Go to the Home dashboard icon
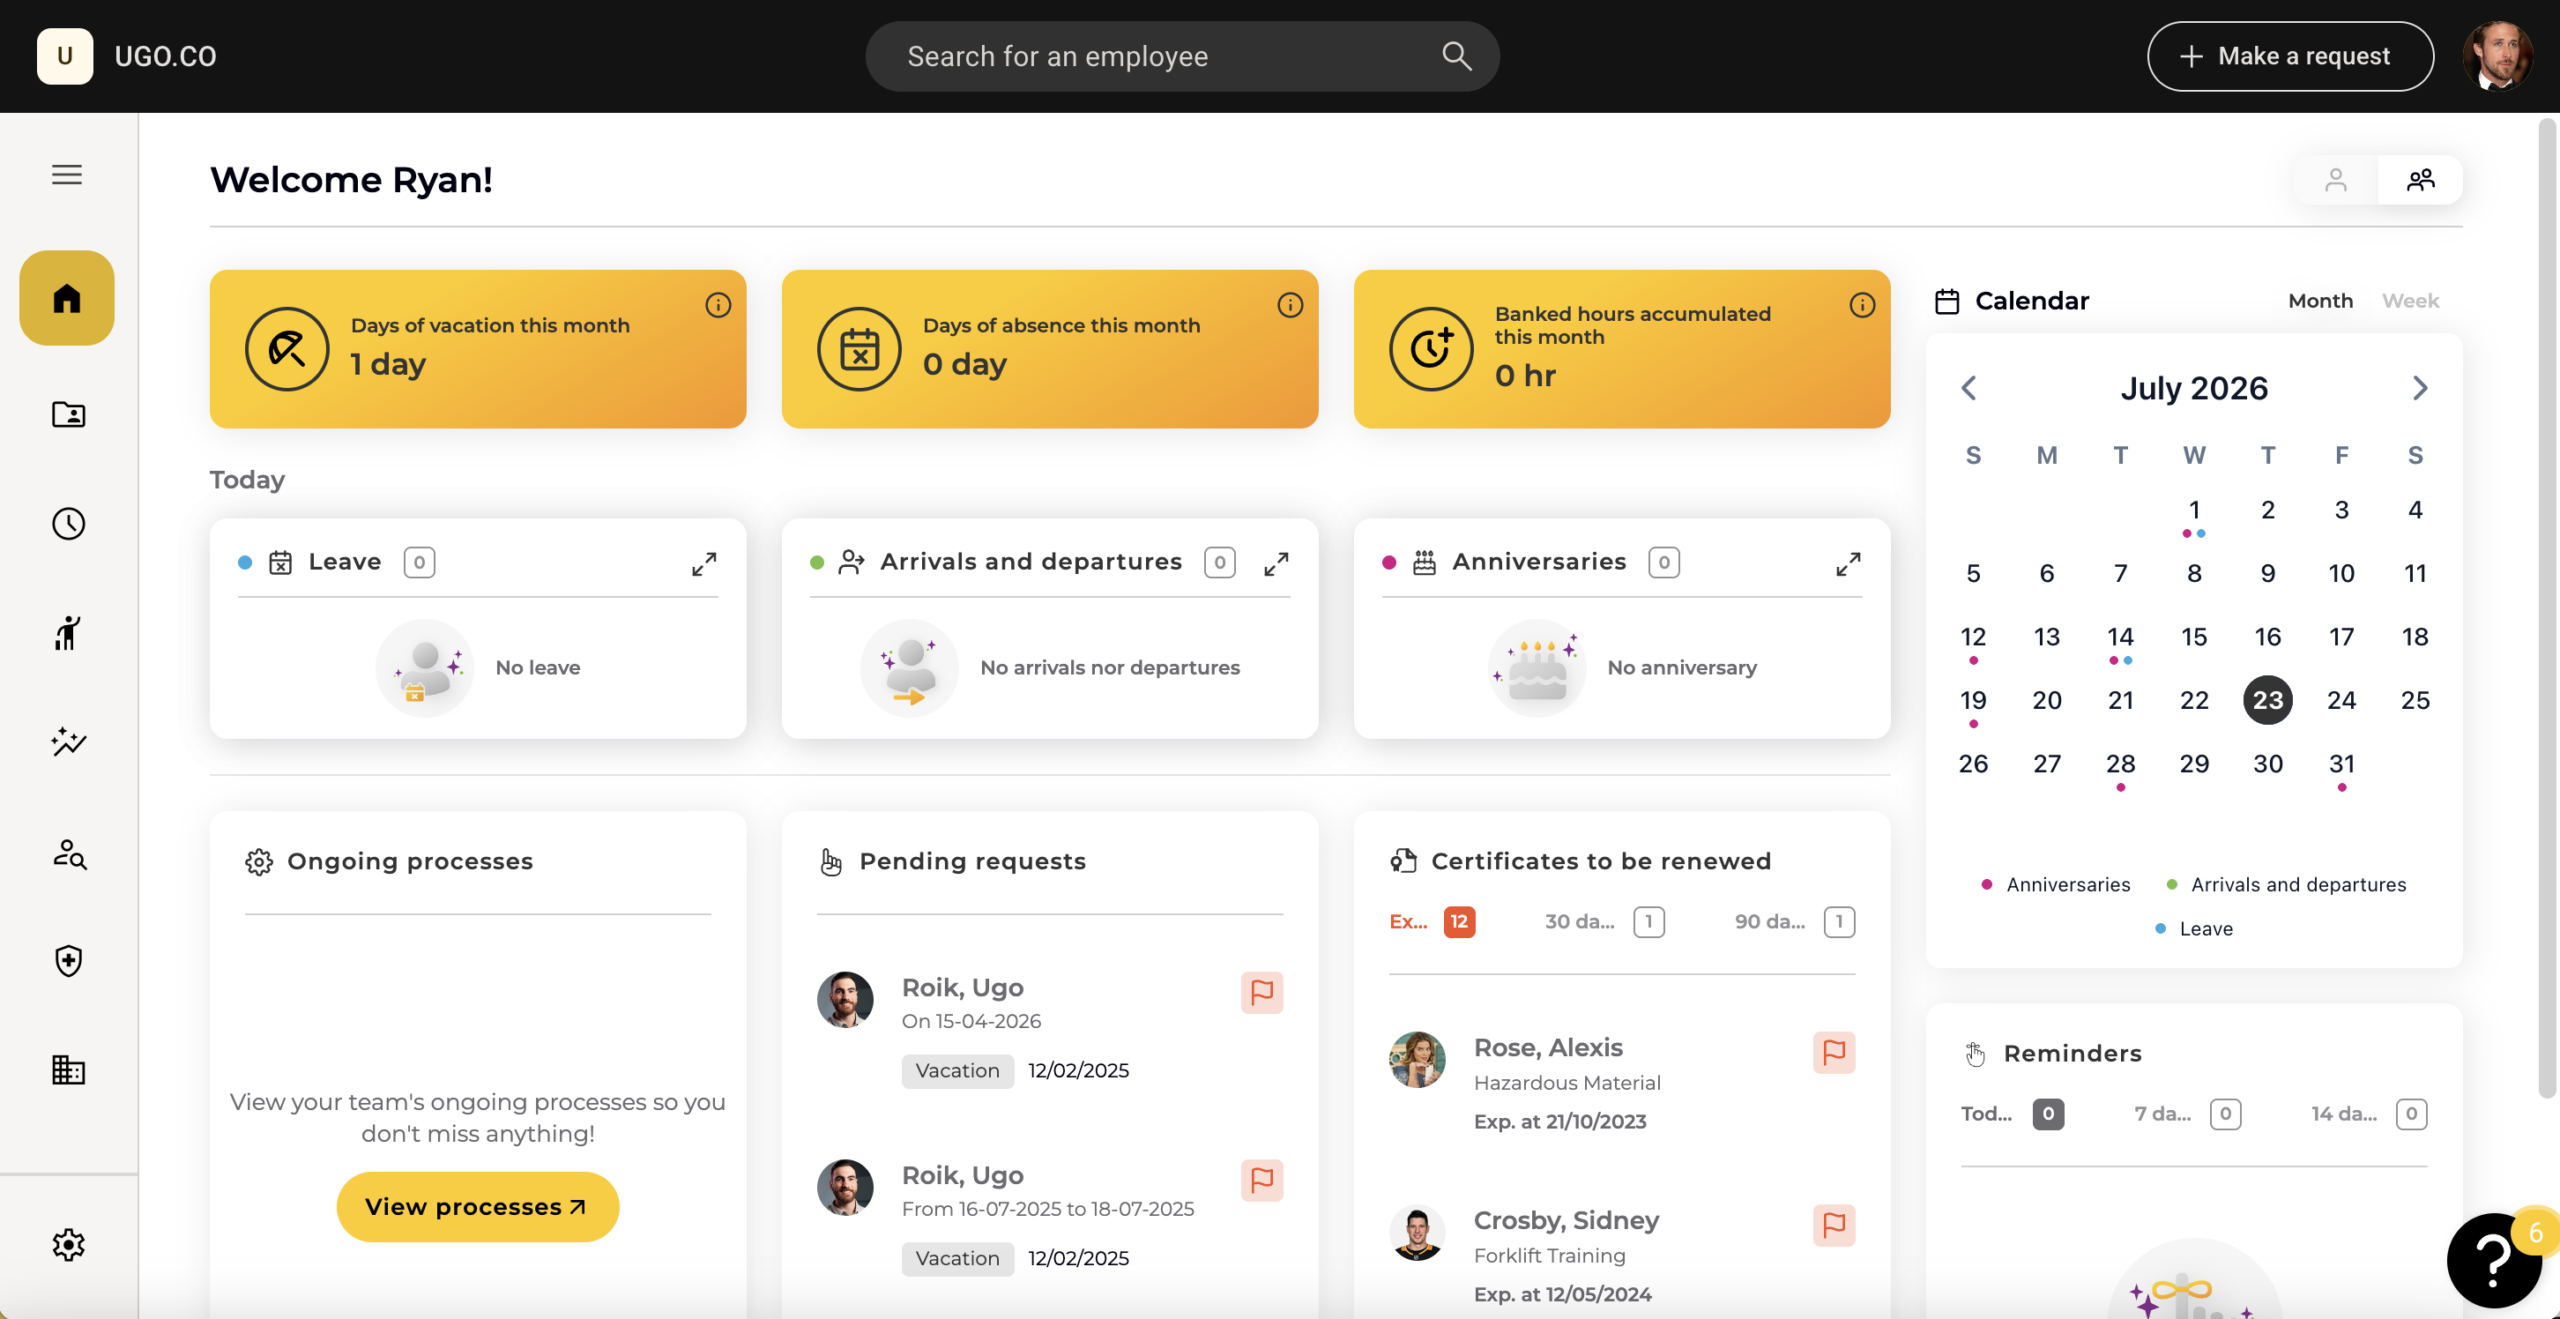This screenshot has height=1319, width=2560. pyautogui.click(x=67, y=298)
